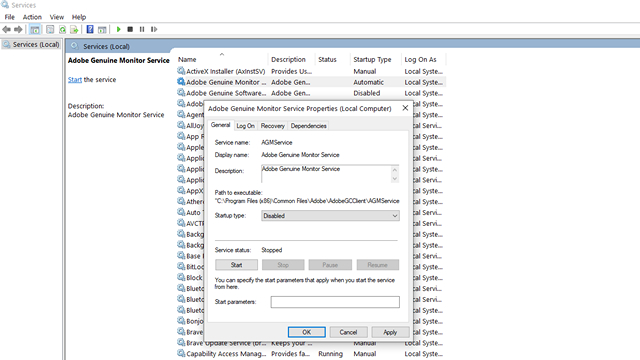Sort by the Startup Type column header

[376, 59]
